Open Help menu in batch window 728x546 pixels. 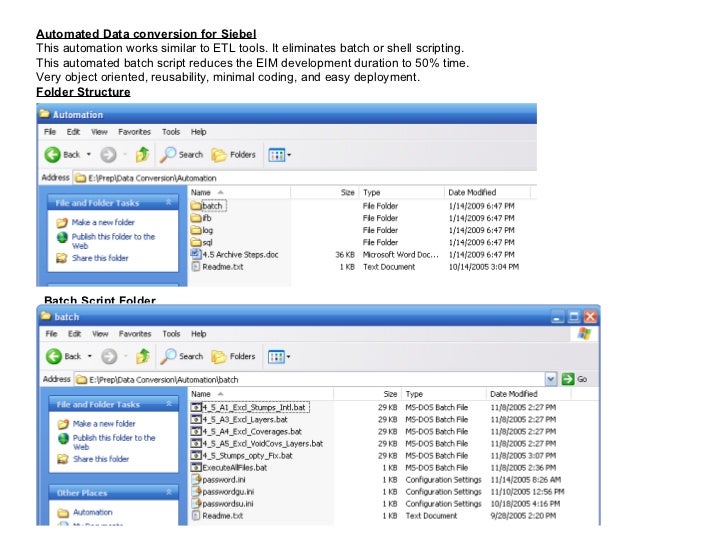click(x=198, y=334)
